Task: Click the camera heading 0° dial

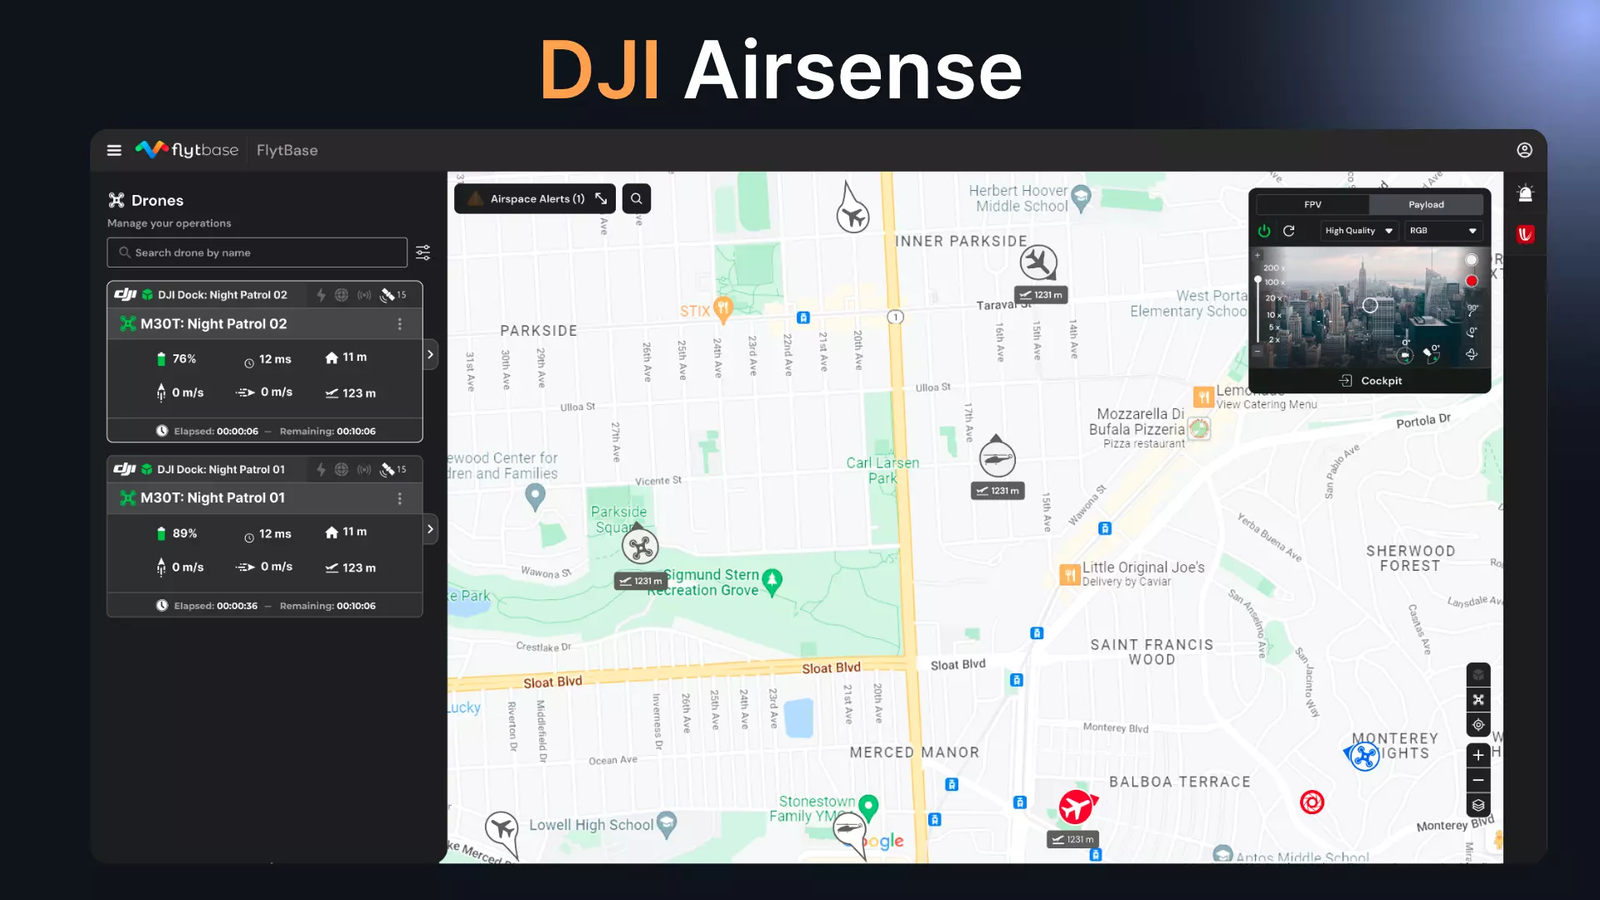Action: tap(1405, 353)
